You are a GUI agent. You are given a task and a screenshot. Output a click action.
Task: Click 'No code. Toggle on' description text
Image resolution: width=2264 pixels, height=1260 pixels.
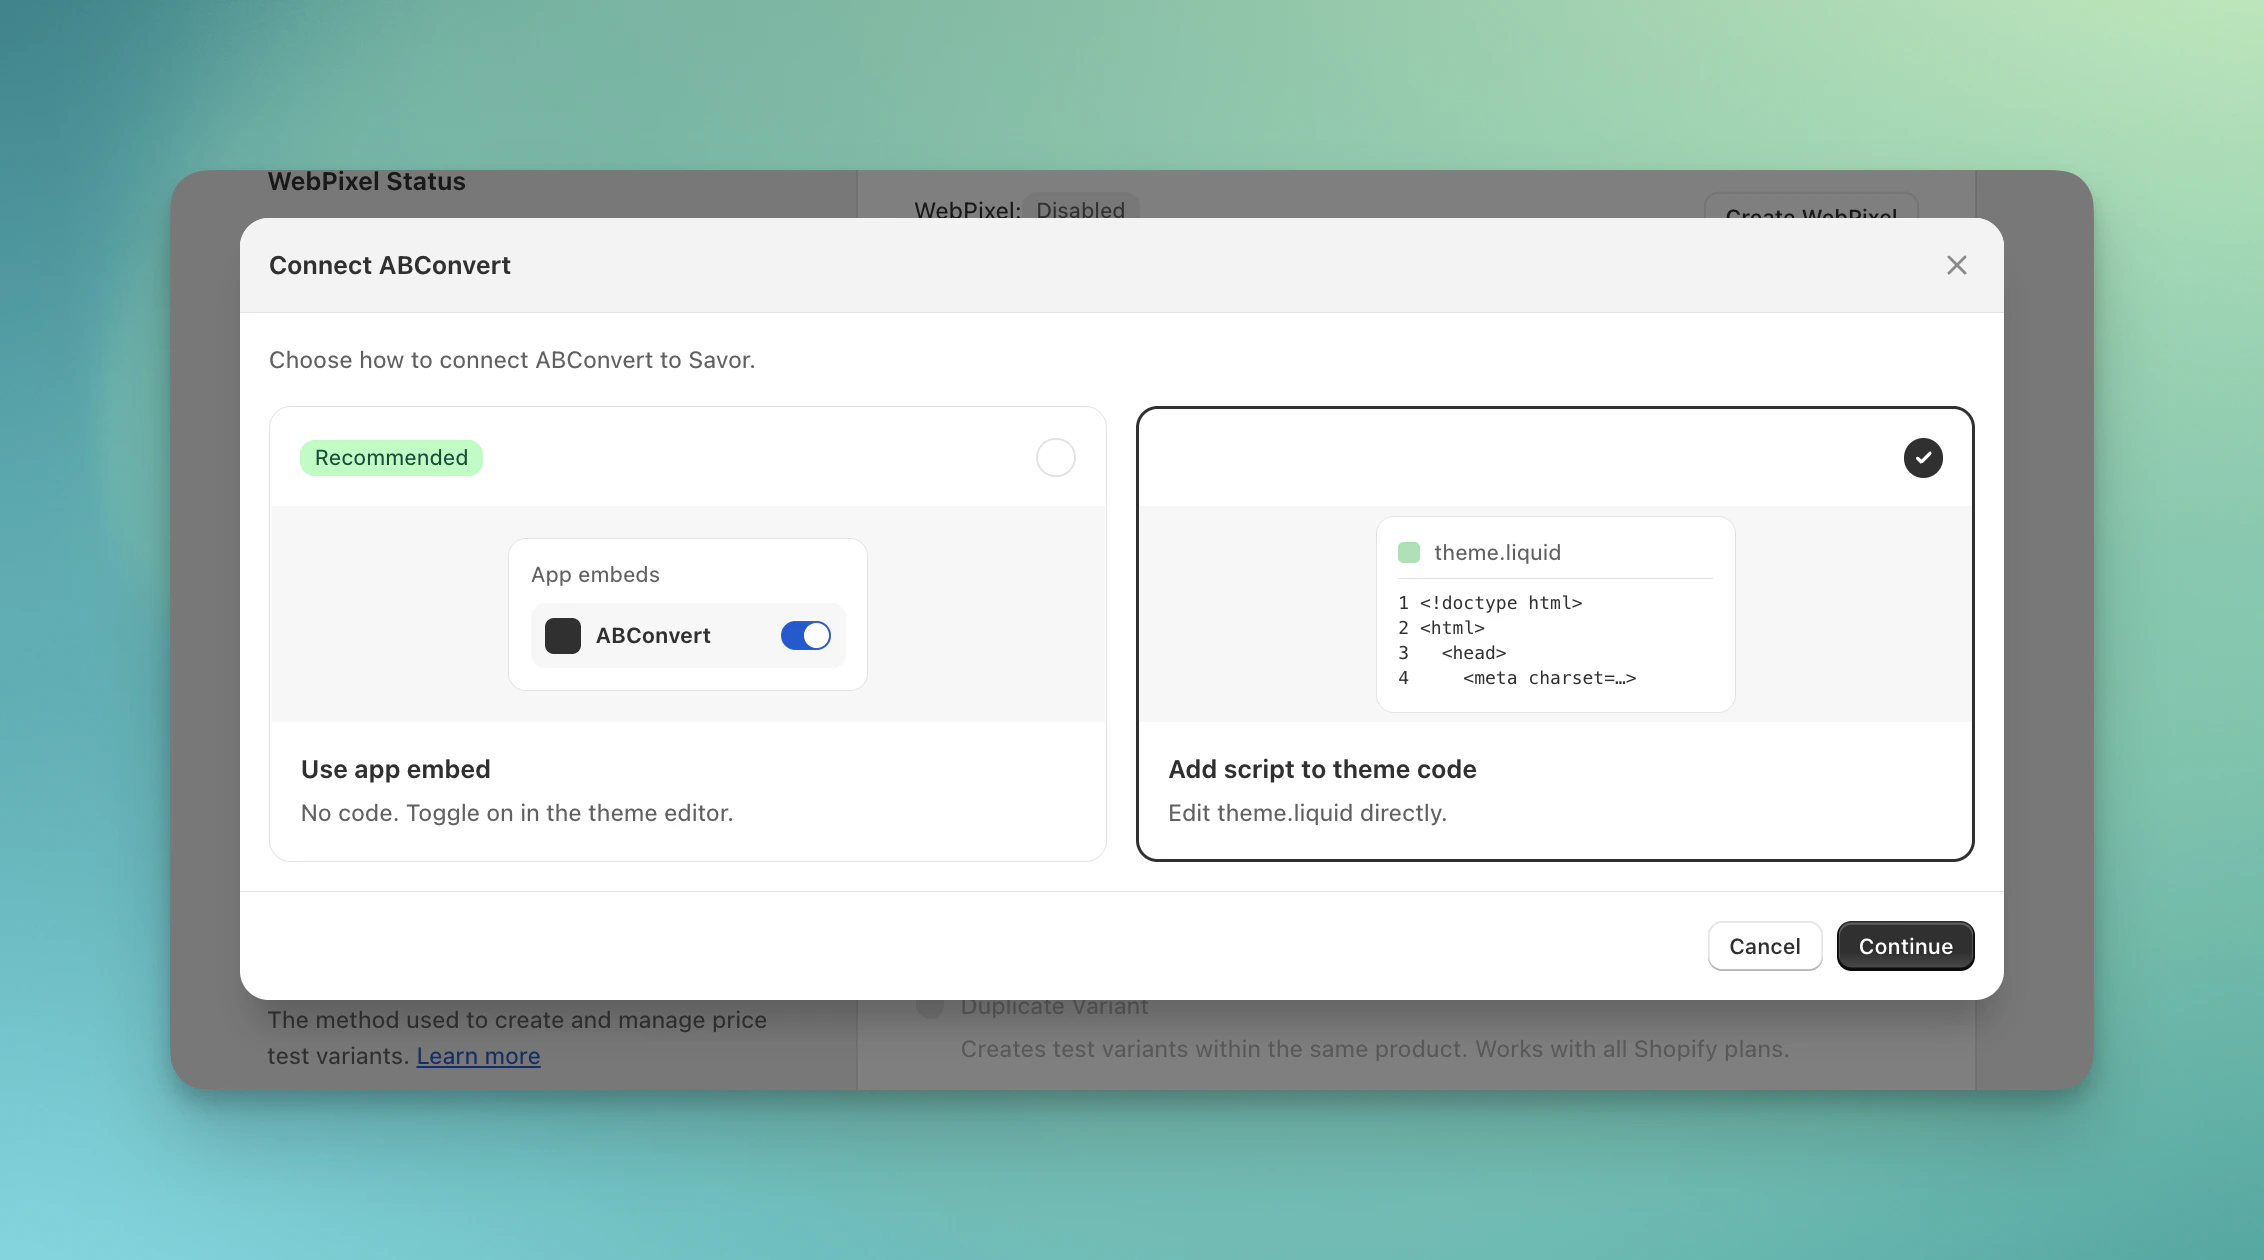517,813
